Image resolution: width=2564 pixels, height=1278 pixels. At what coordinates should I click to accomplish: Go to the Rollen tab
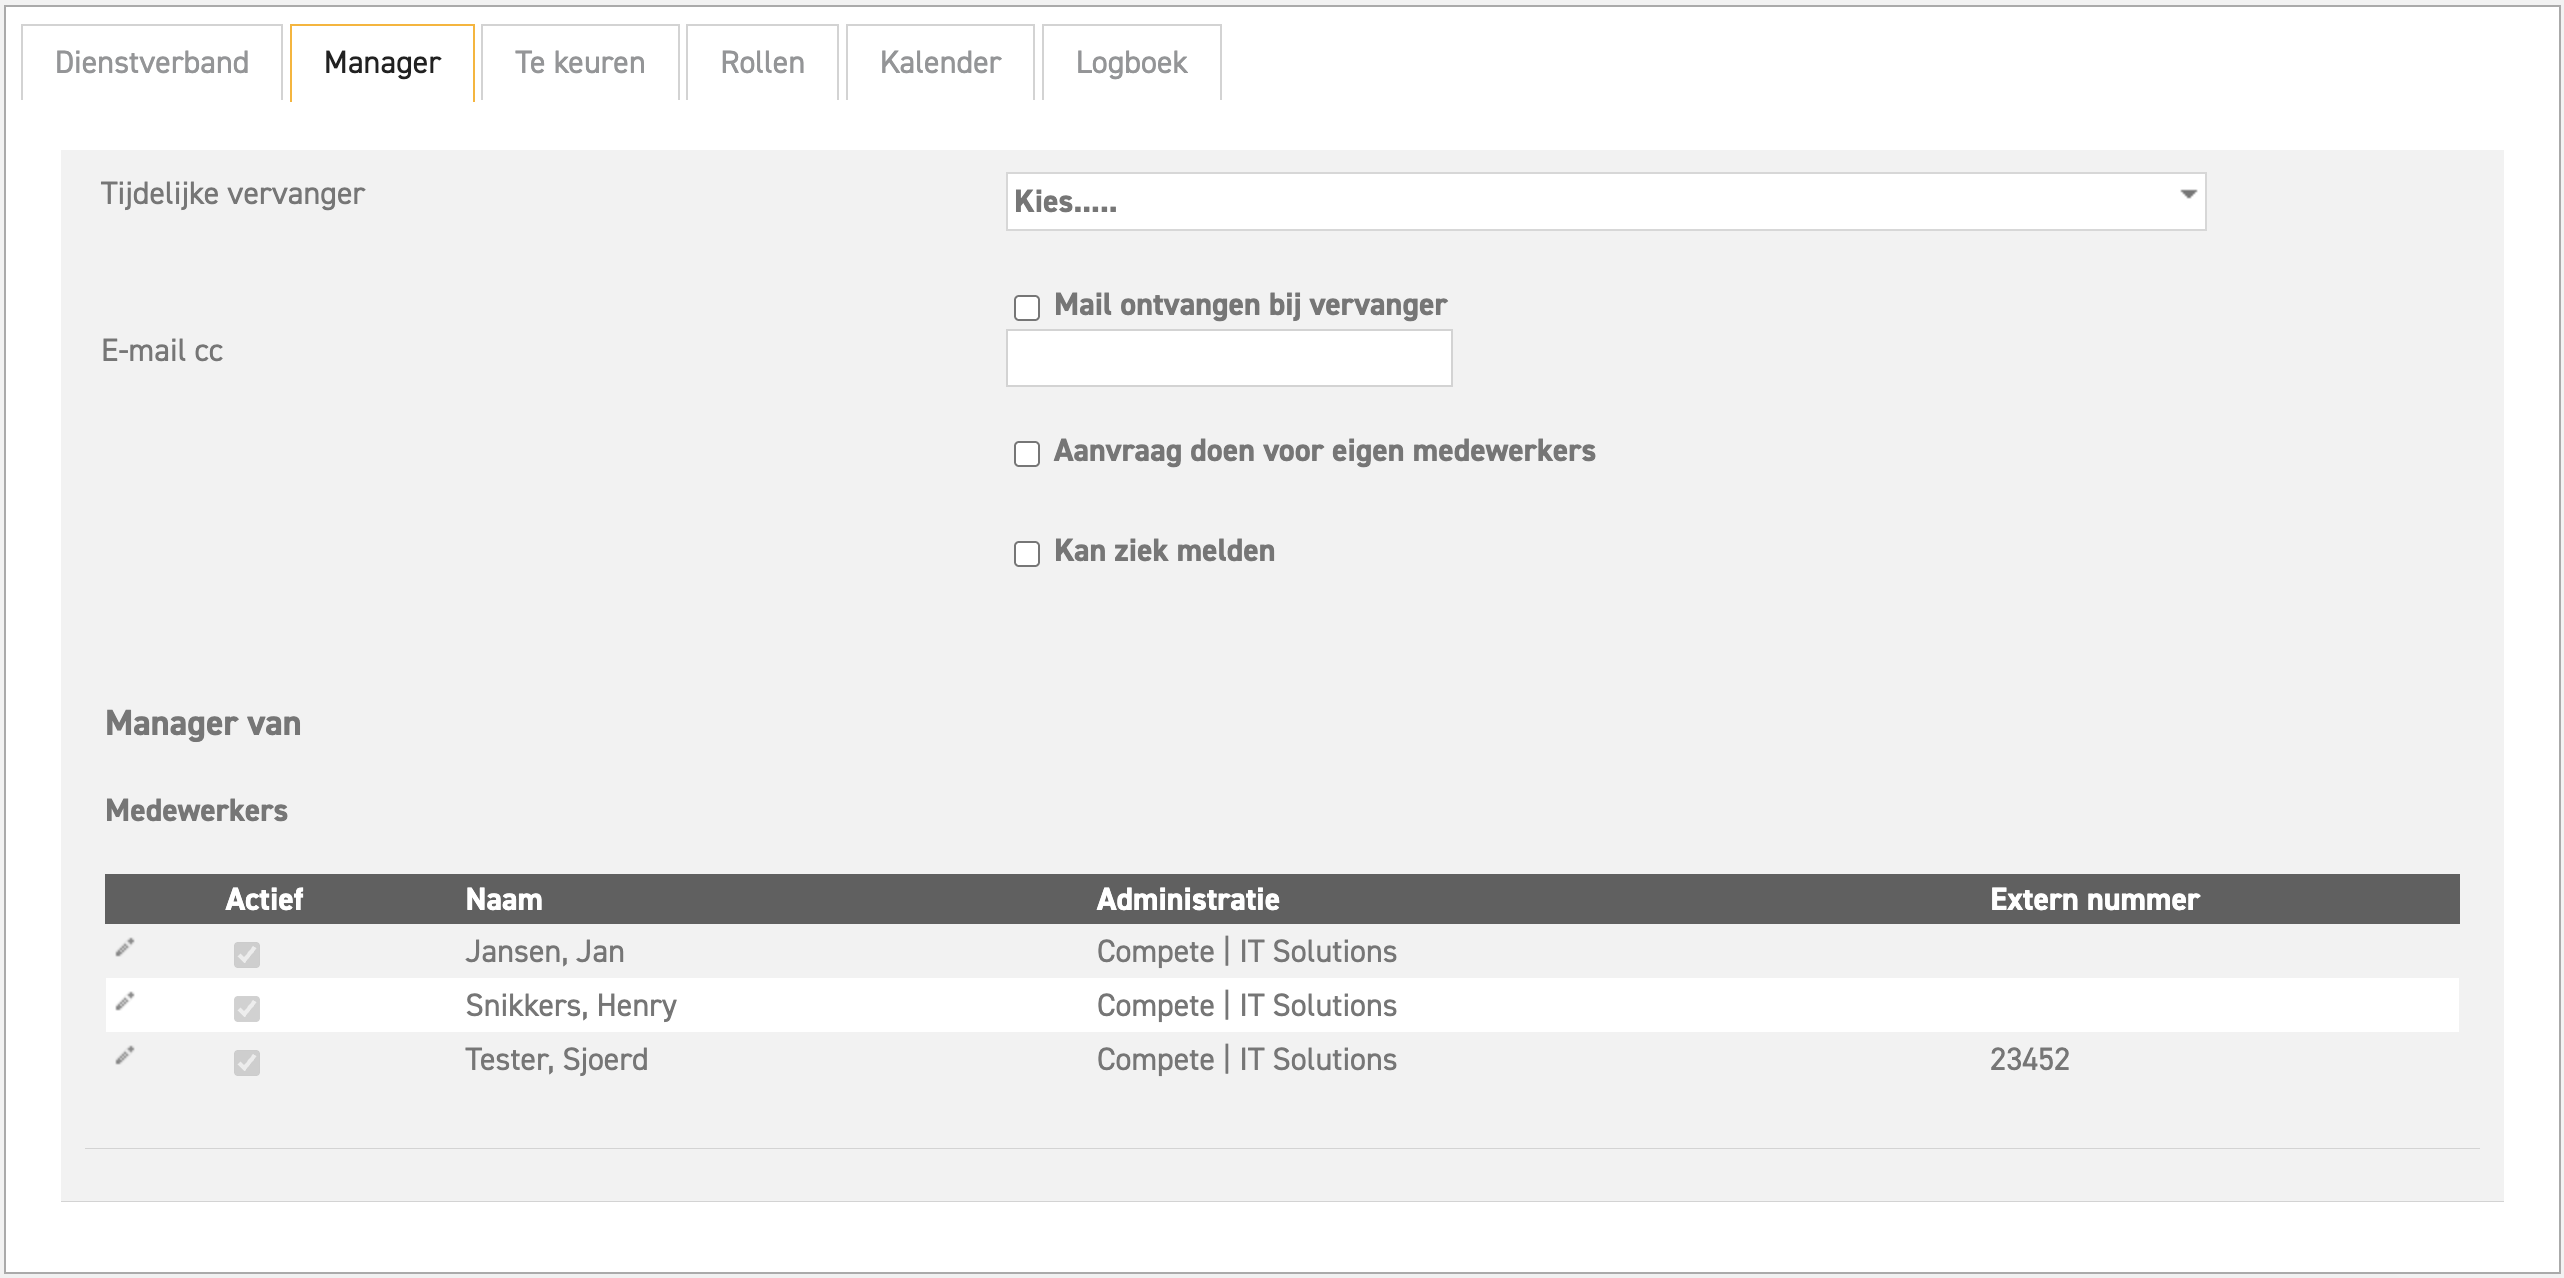[x=762, y=63]
